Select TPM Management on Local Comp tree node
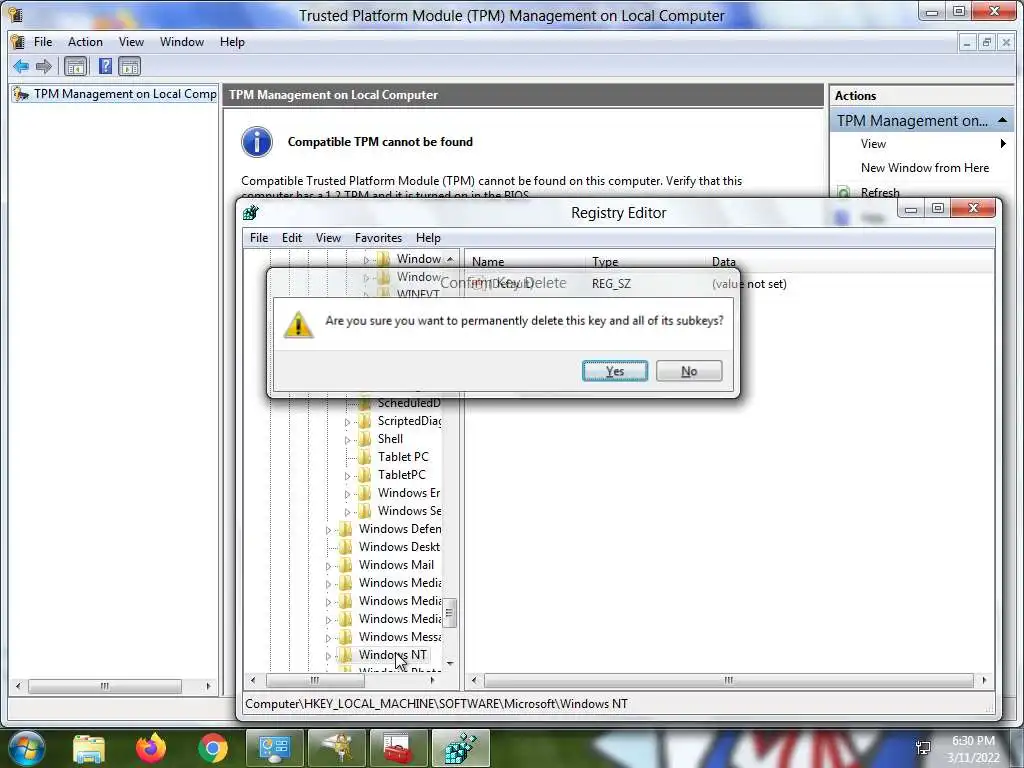Viewport: 1024px width, 768px height. click(x=125, y=94)
